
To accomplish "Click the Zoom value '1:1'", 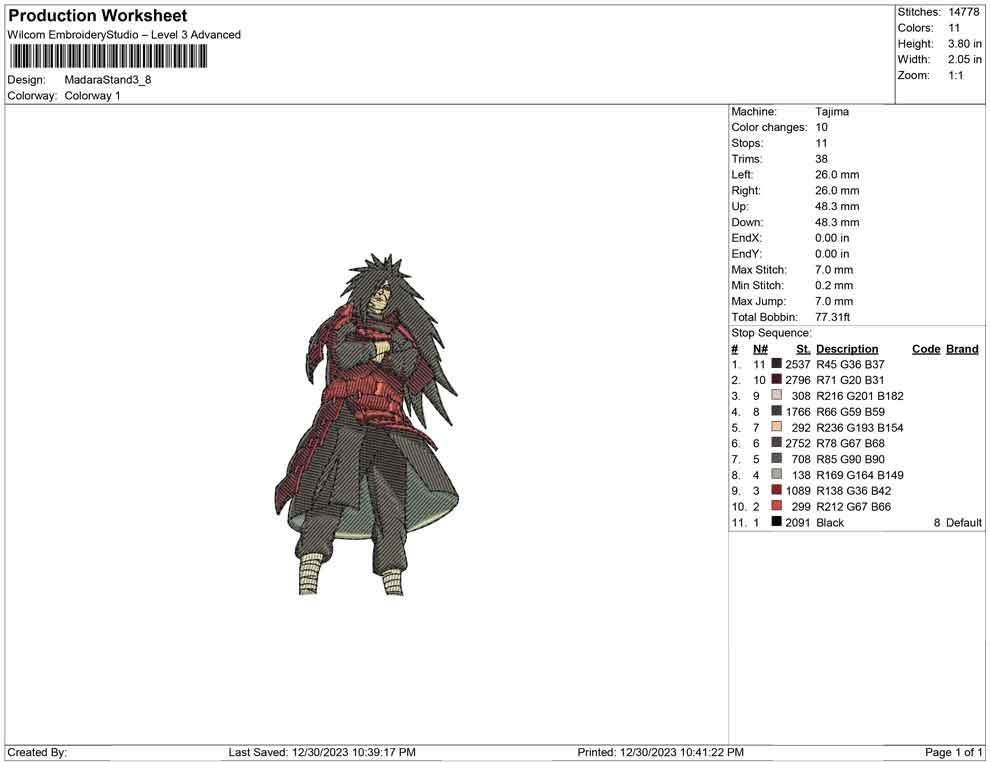I will [x=956, y=75].
